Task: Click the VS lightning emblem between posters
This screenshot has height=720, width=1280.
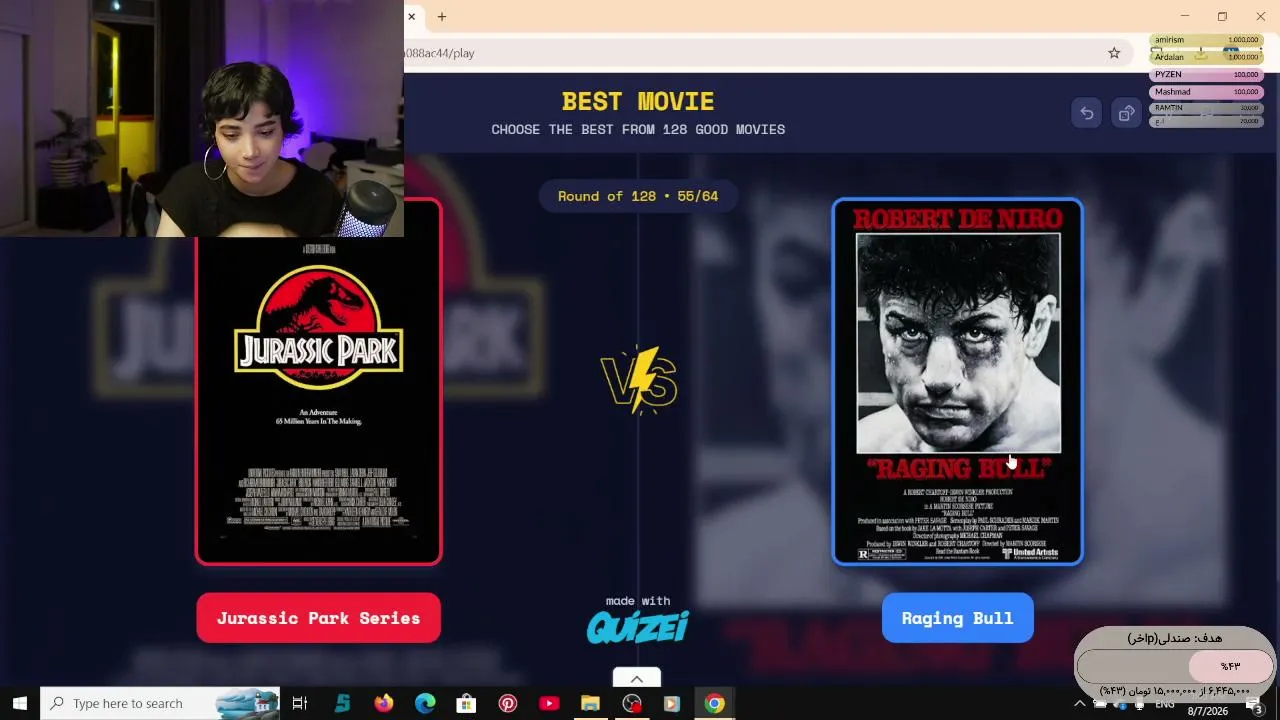Action: [638, 379]
